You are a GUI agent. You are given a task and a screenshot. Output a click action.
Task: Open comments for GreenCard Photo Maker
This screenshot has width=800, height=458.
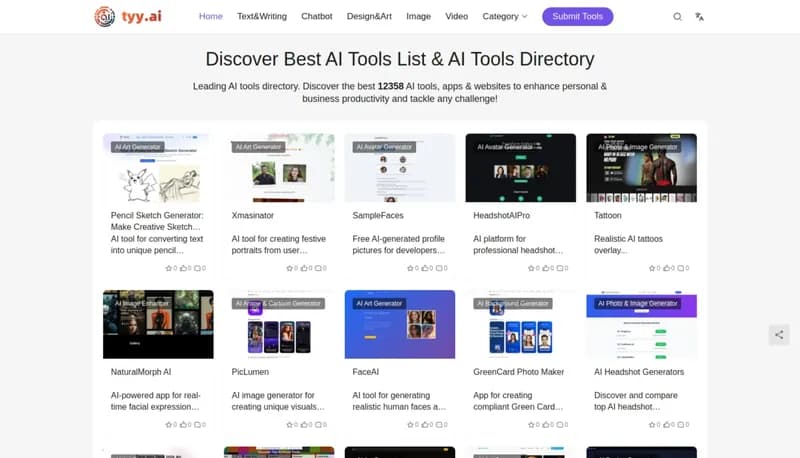[560, 425]
